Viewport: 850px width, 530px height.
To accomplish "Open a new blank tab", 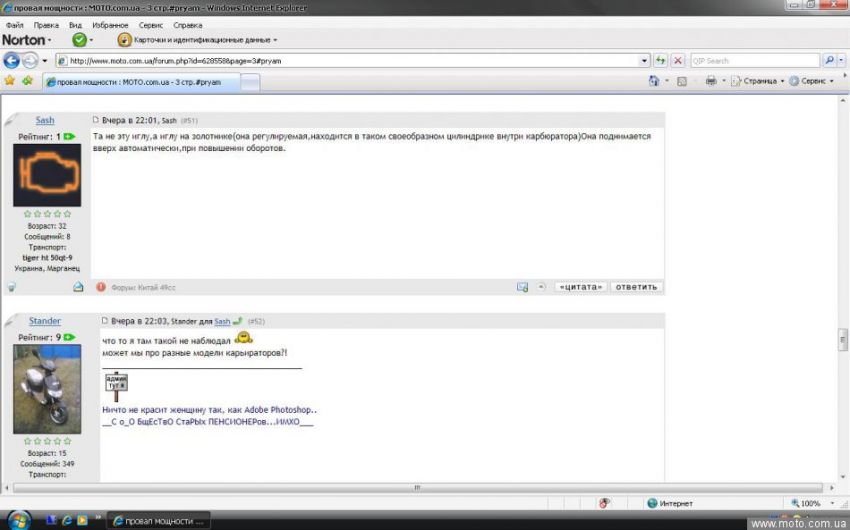I will (249, 82).
